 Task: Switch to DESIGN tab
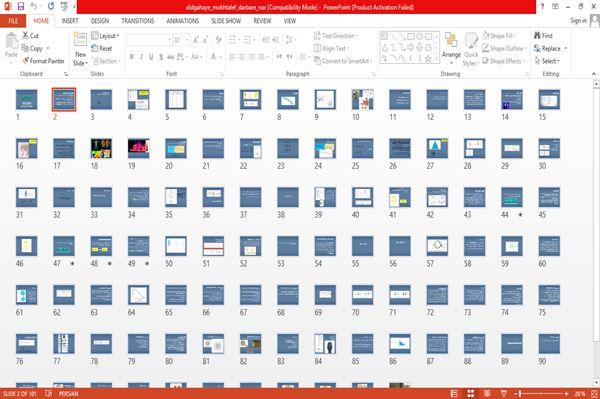point(100,21)
